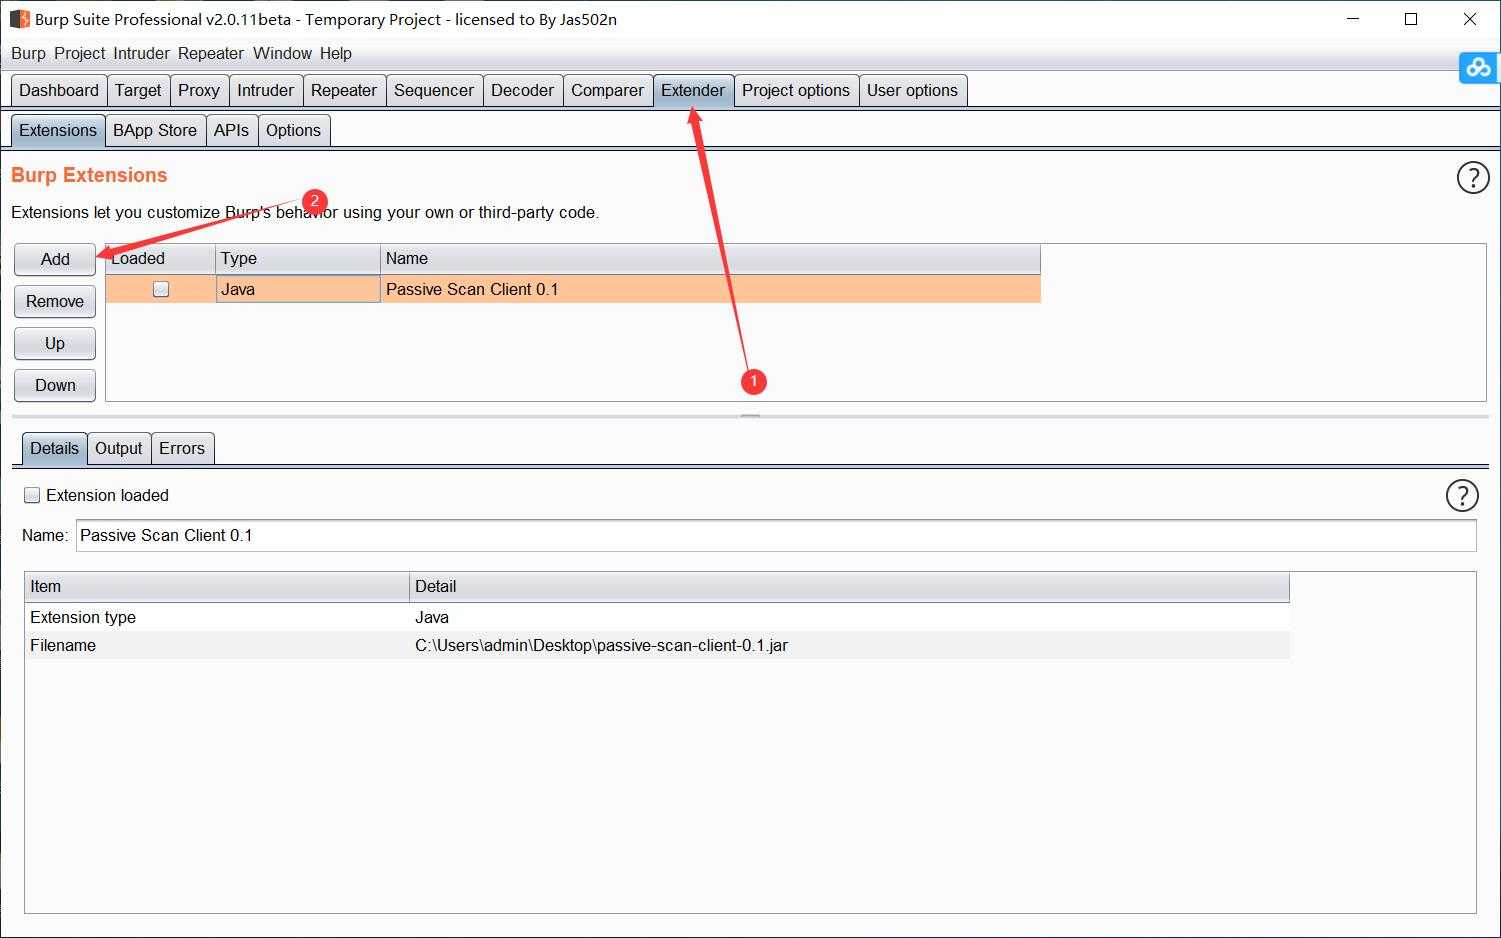Open the Help menu
The image size is (1501, 938).
click(336, 53)
